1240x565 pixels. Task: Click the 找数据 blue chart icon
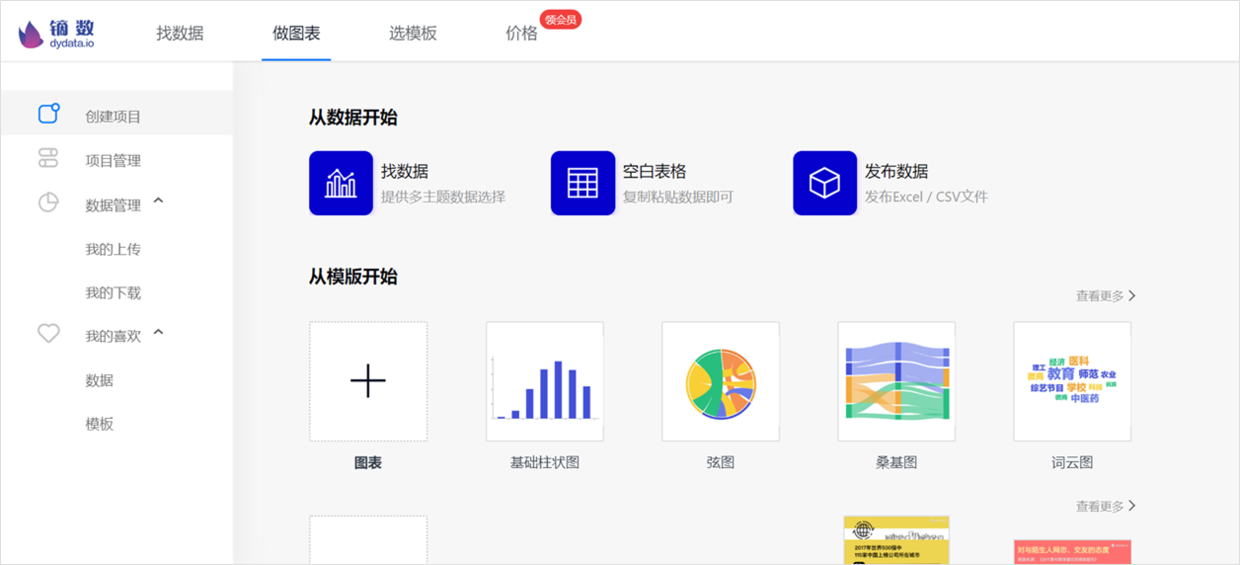coord(341,183)
